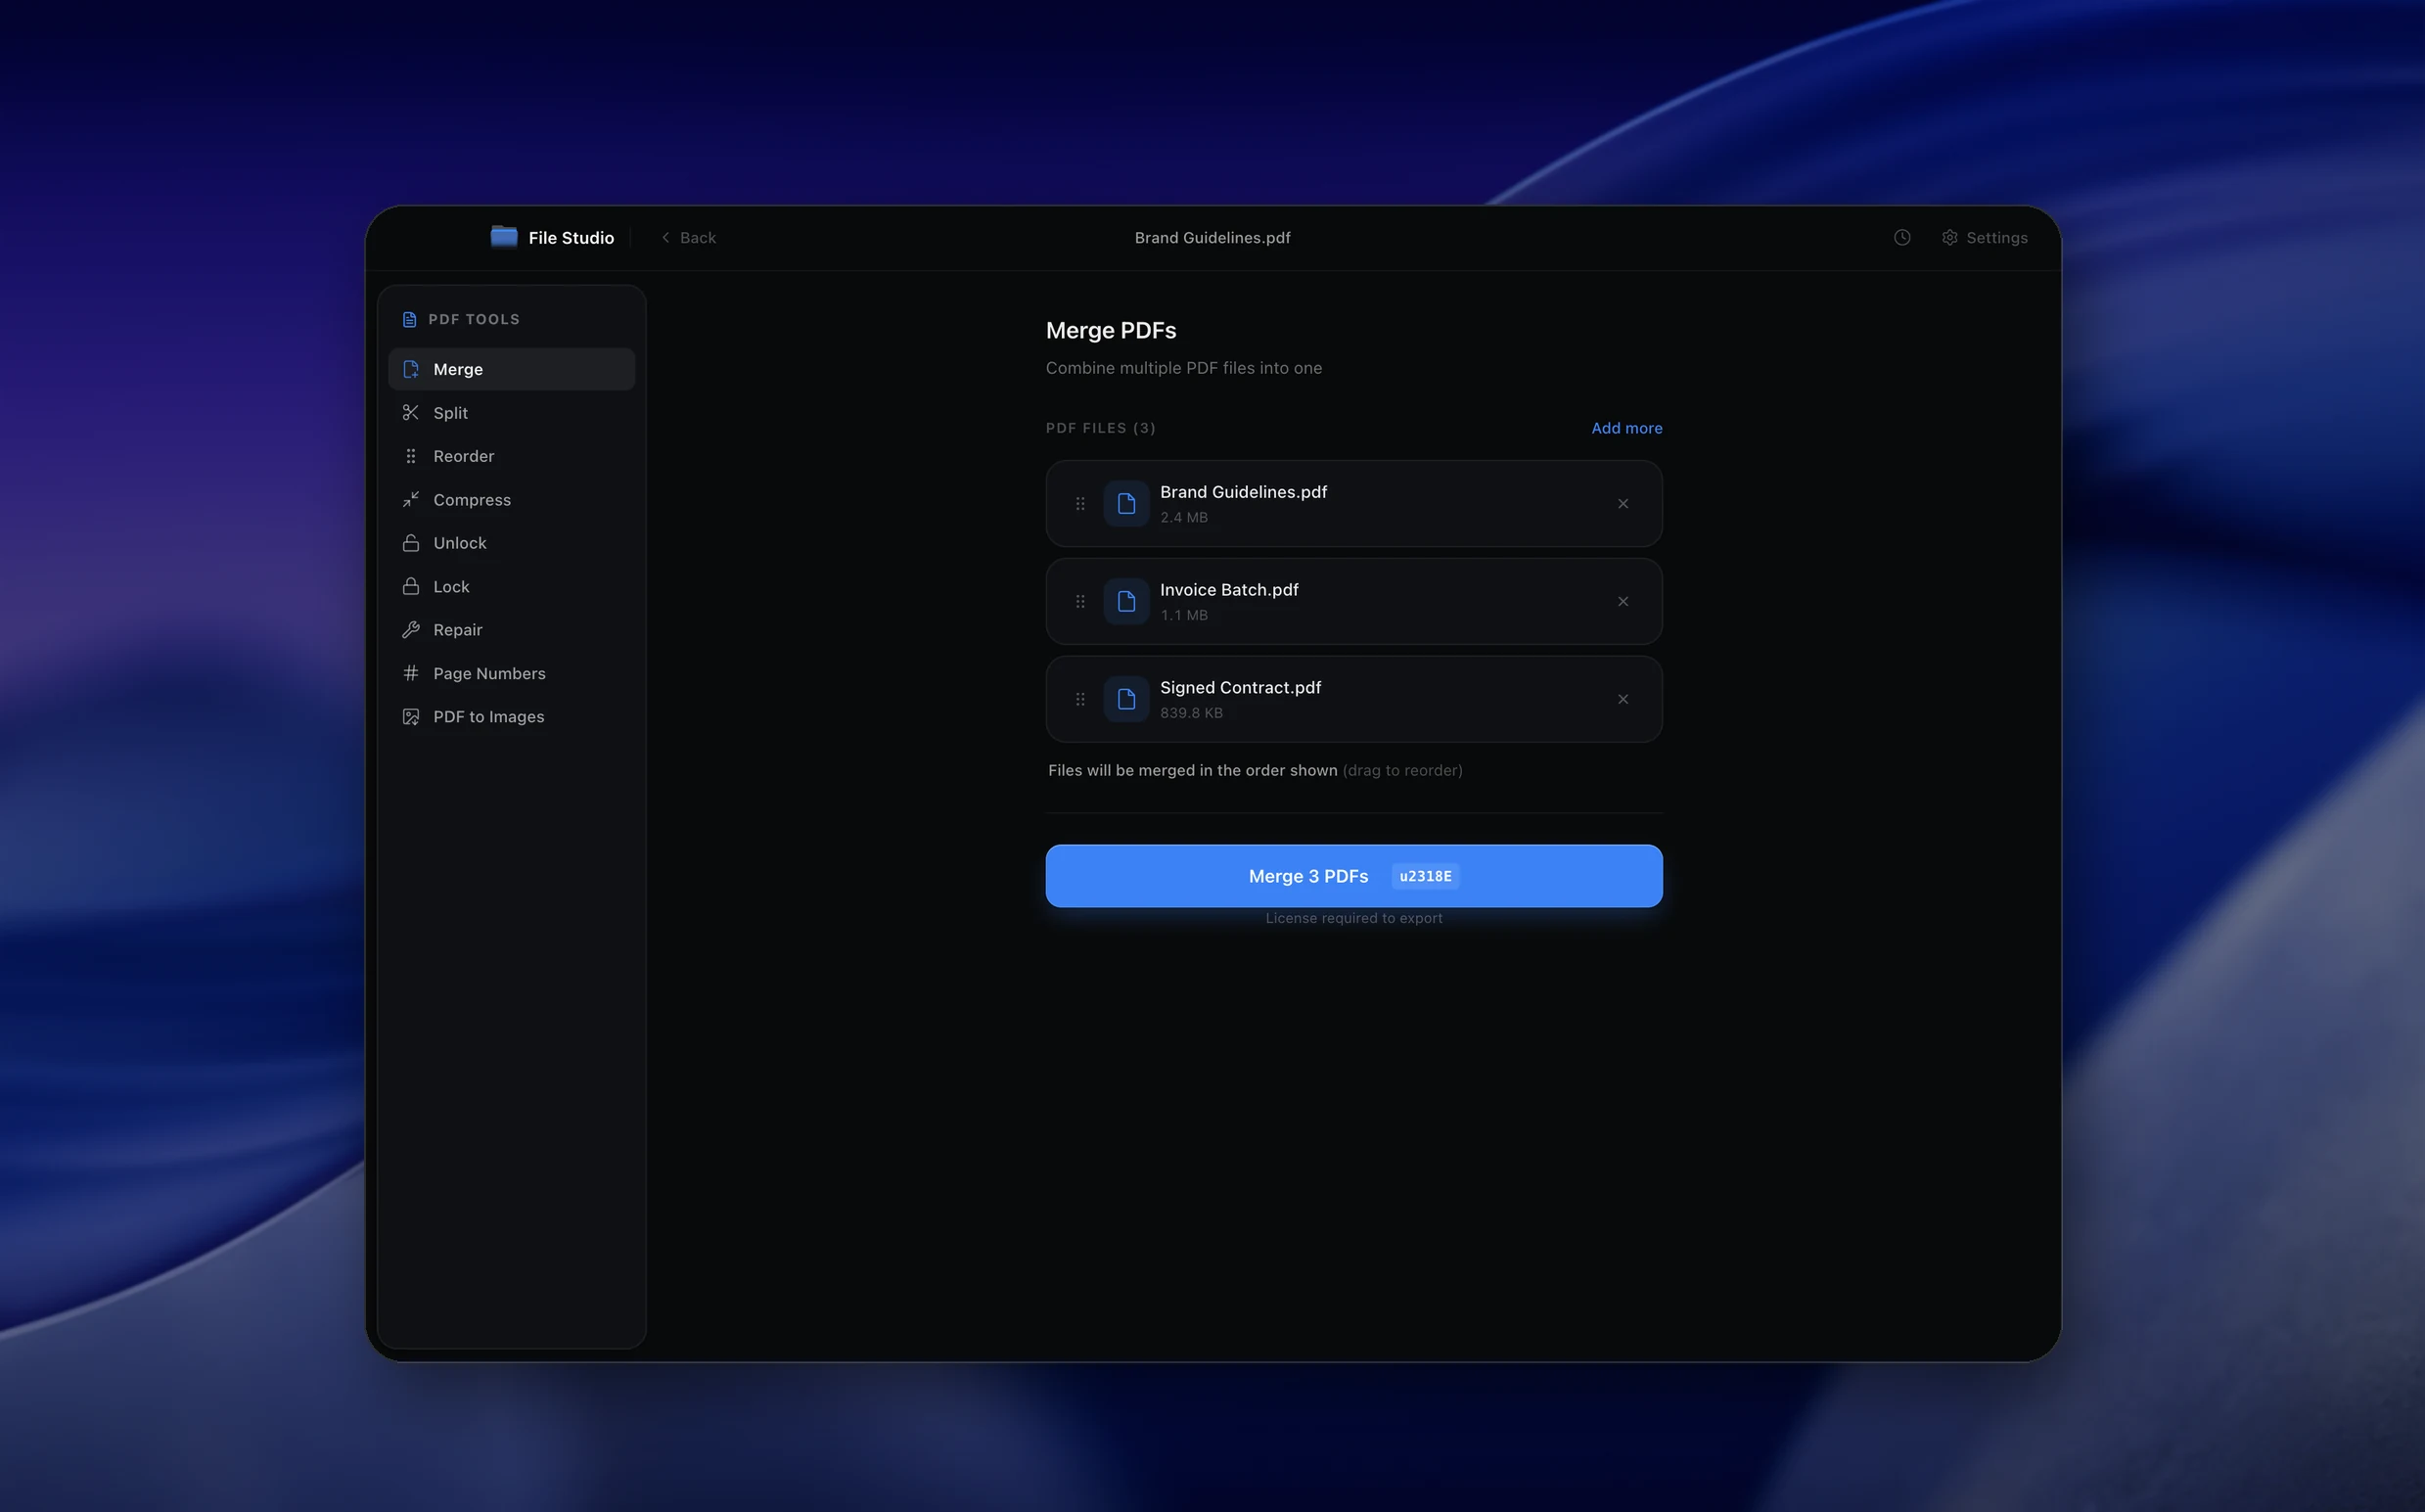Open the Page Numbers tool
2425x1512 pixels.
[511, 674]
